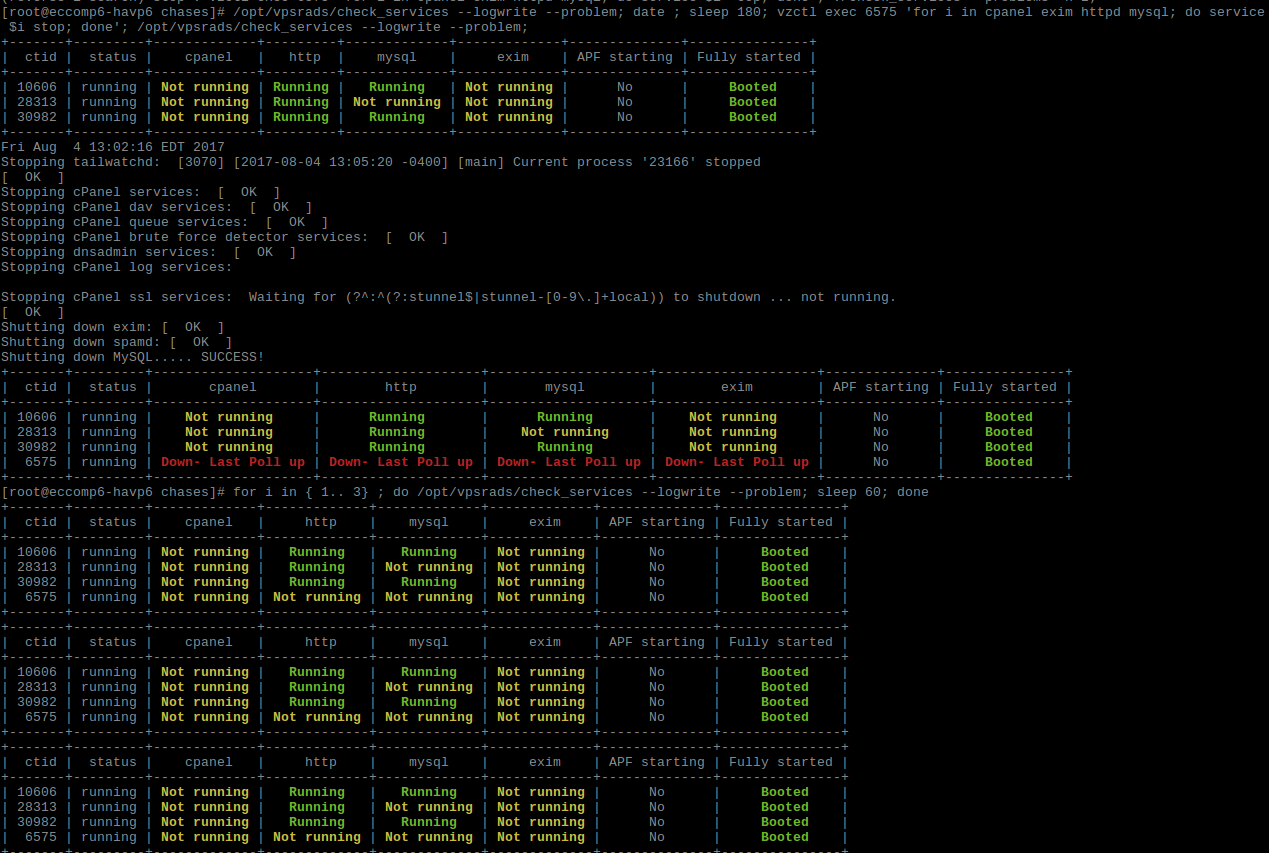Click the Stopping cPanel log services line

tap(116, 267)
